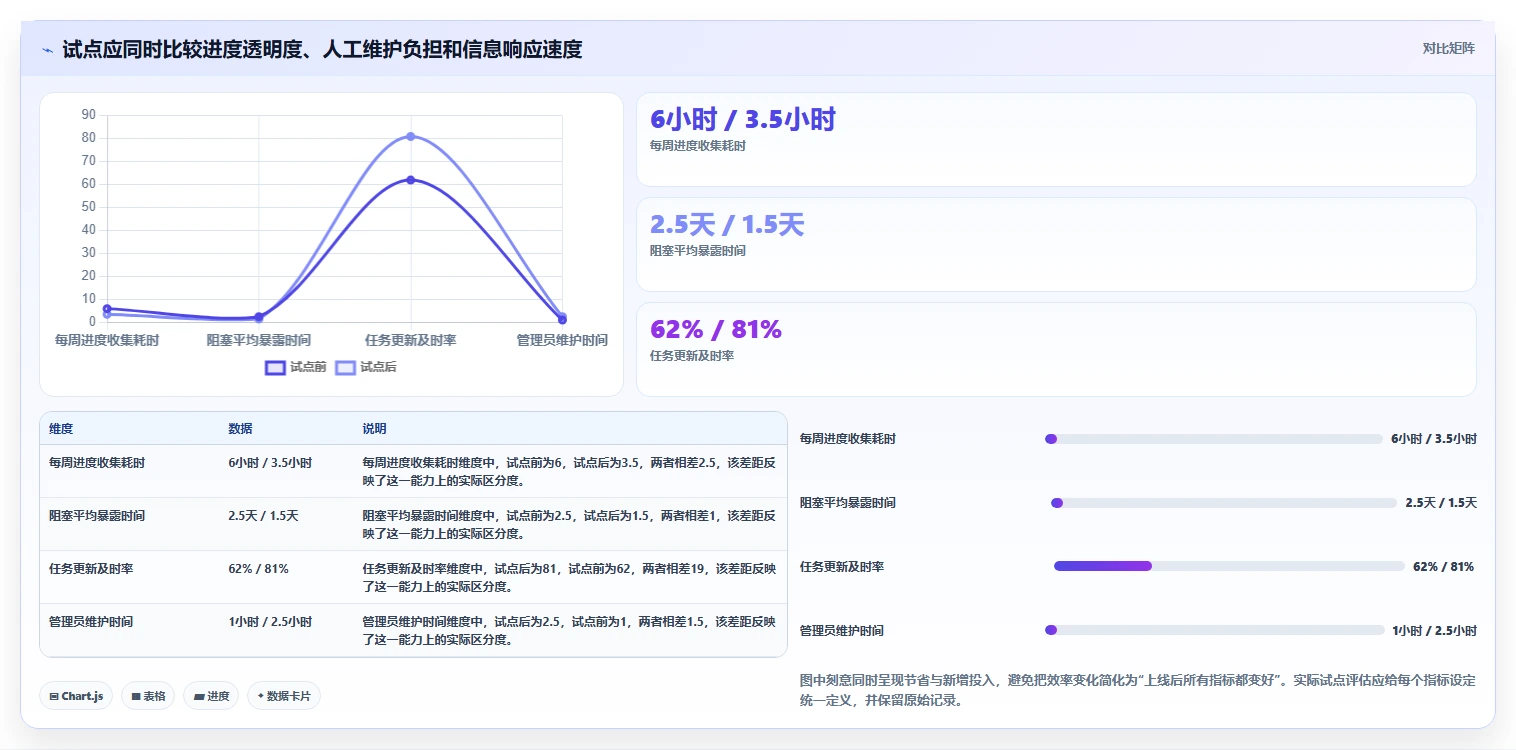Screen dimensions: 1516x750
Task: Click the 试点后 legend color box
Action: click(x=345, y=367)
